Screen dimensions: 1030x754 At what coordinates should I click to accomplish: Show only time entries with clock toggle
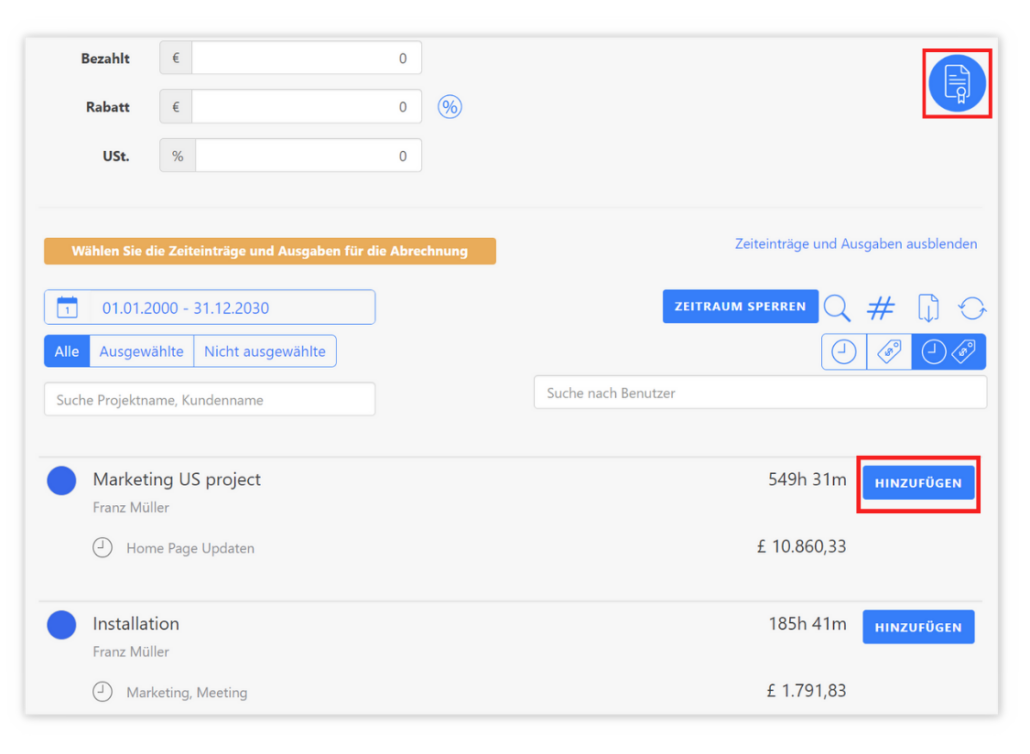pos(843,352)
